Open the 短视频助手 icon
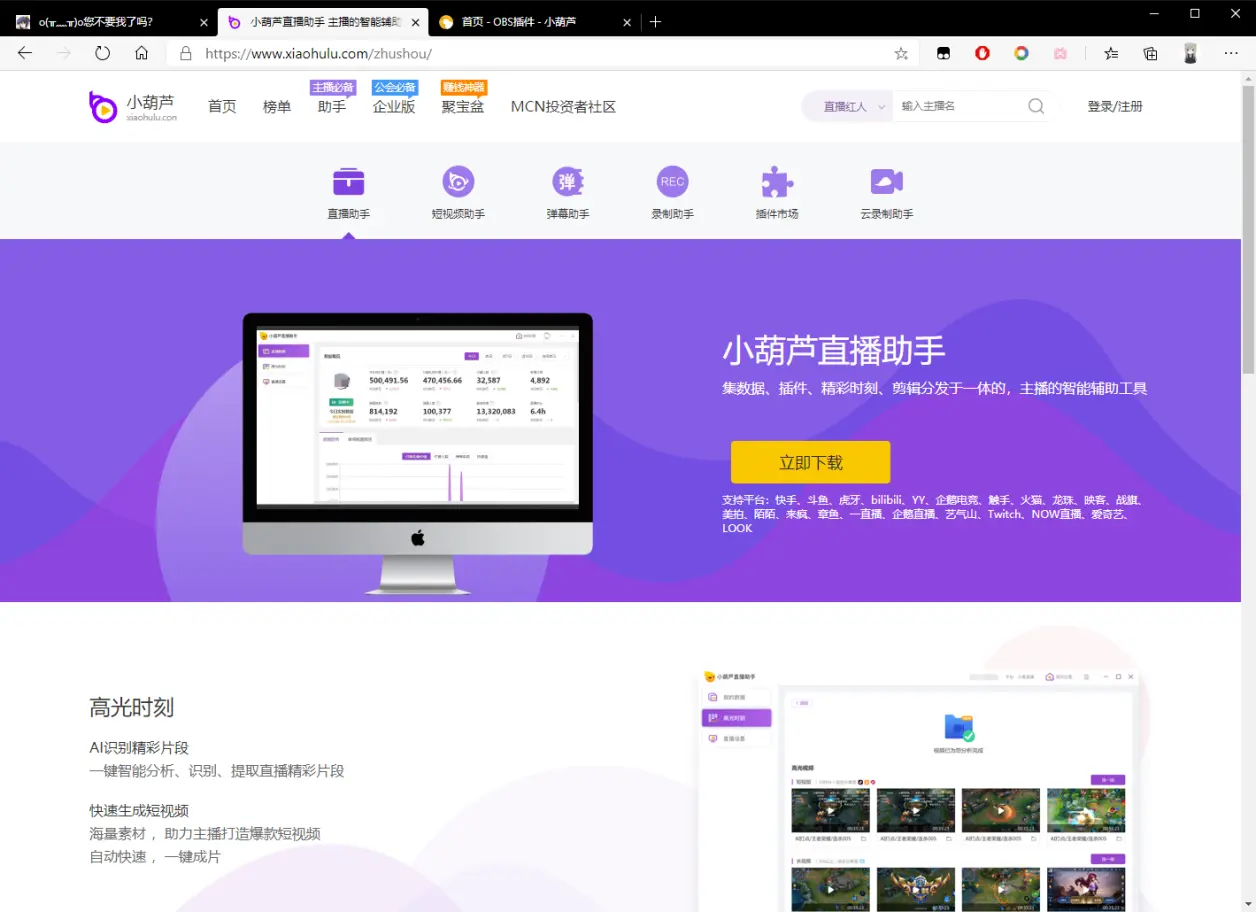Screen dimensions: 1256x912 click(458, 181)
